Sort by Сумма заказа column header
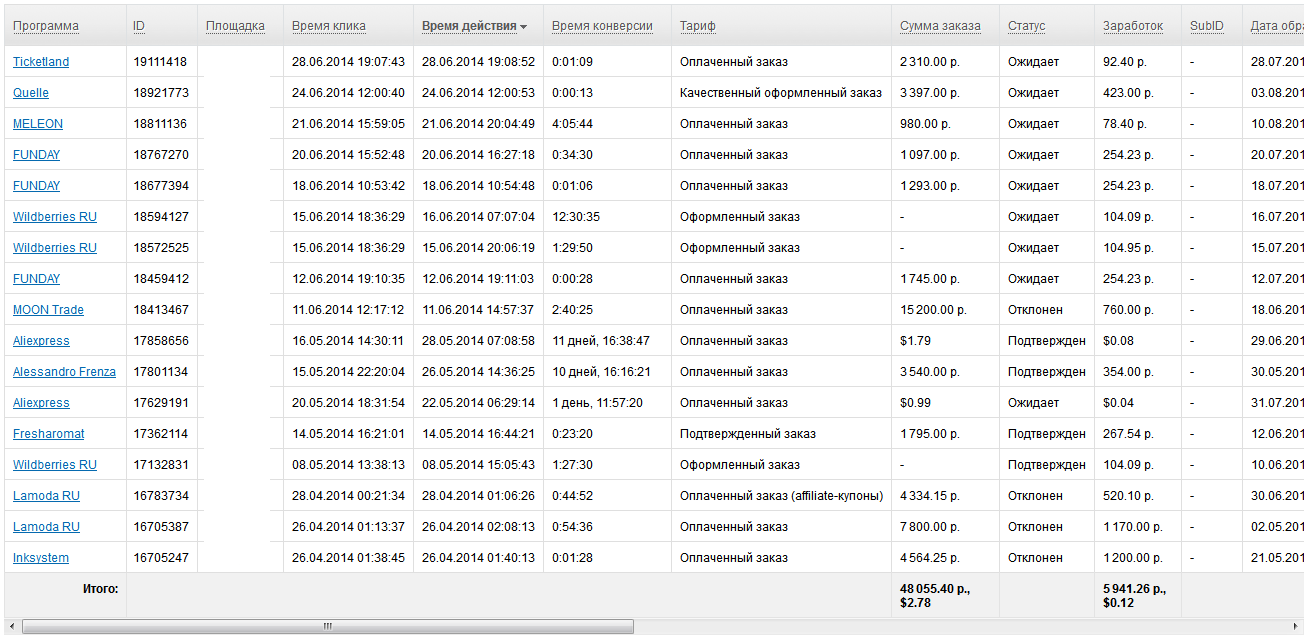This screenshot has width=1311, height=637. click(x=940, y=26)
